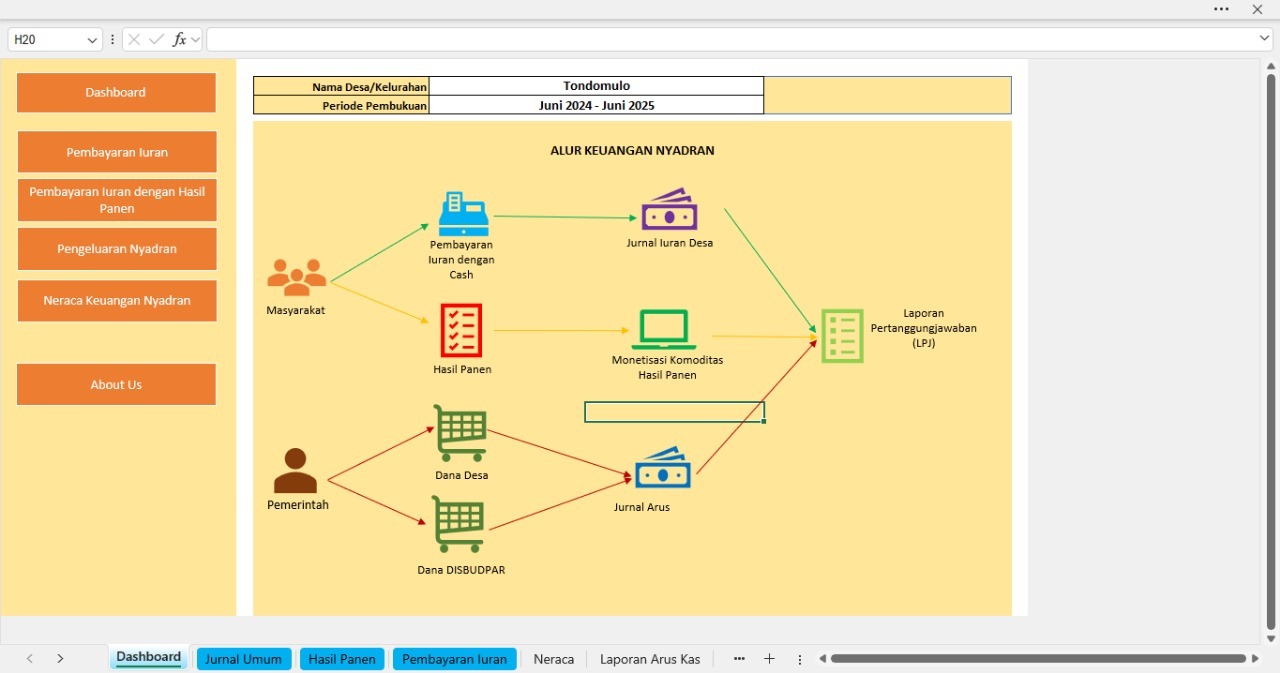Add a new sheet with plus button

click(769, 659)
